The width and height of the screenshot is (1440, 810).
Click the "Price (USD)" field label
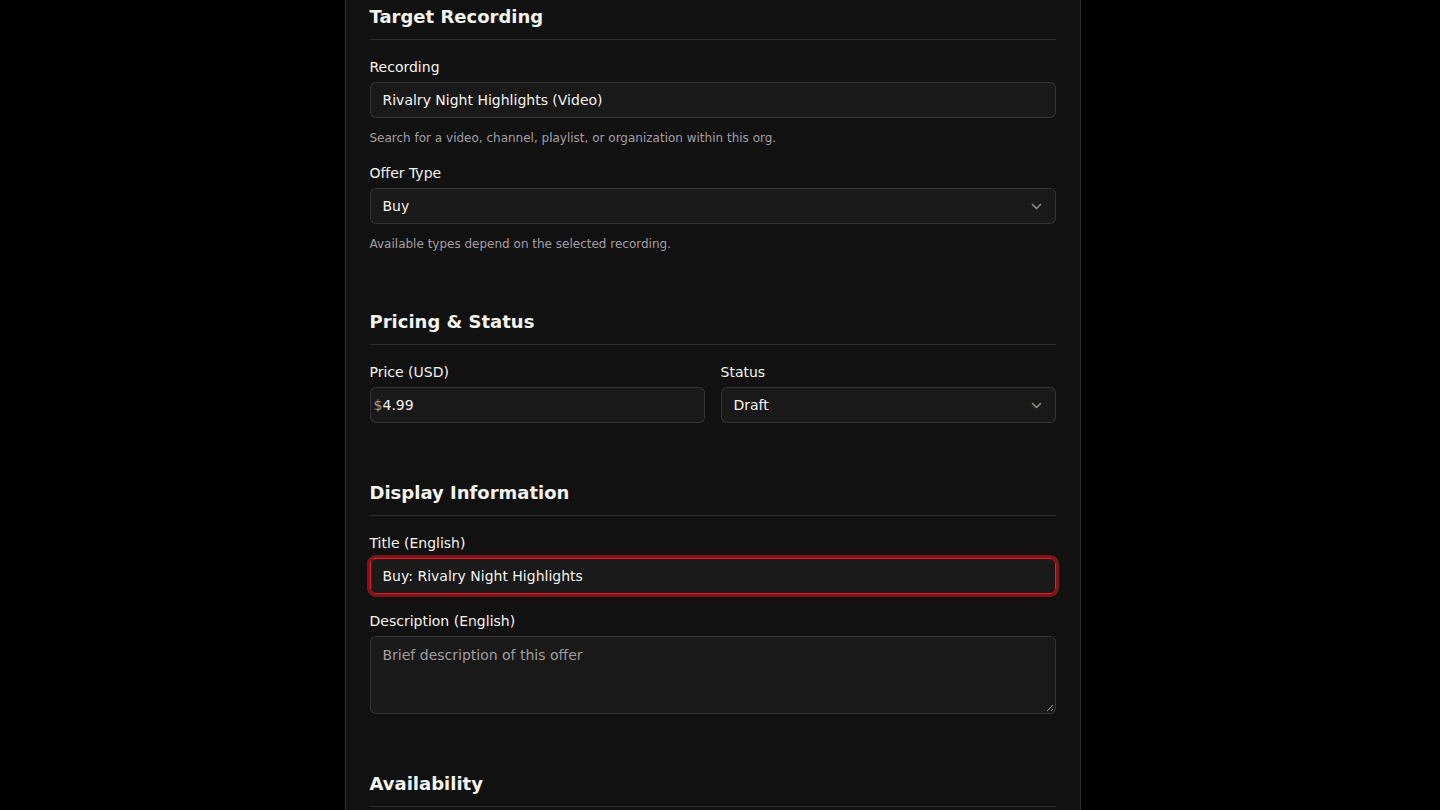tap(409, 372)
